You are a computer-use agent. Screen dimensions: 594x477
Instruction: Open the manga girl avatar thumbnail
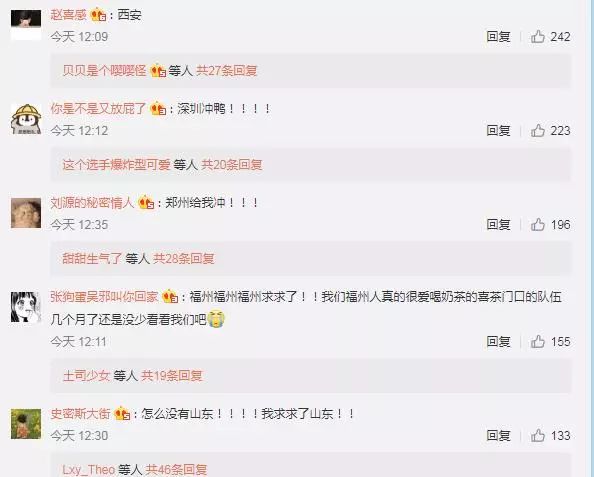(x=26, y=307)
